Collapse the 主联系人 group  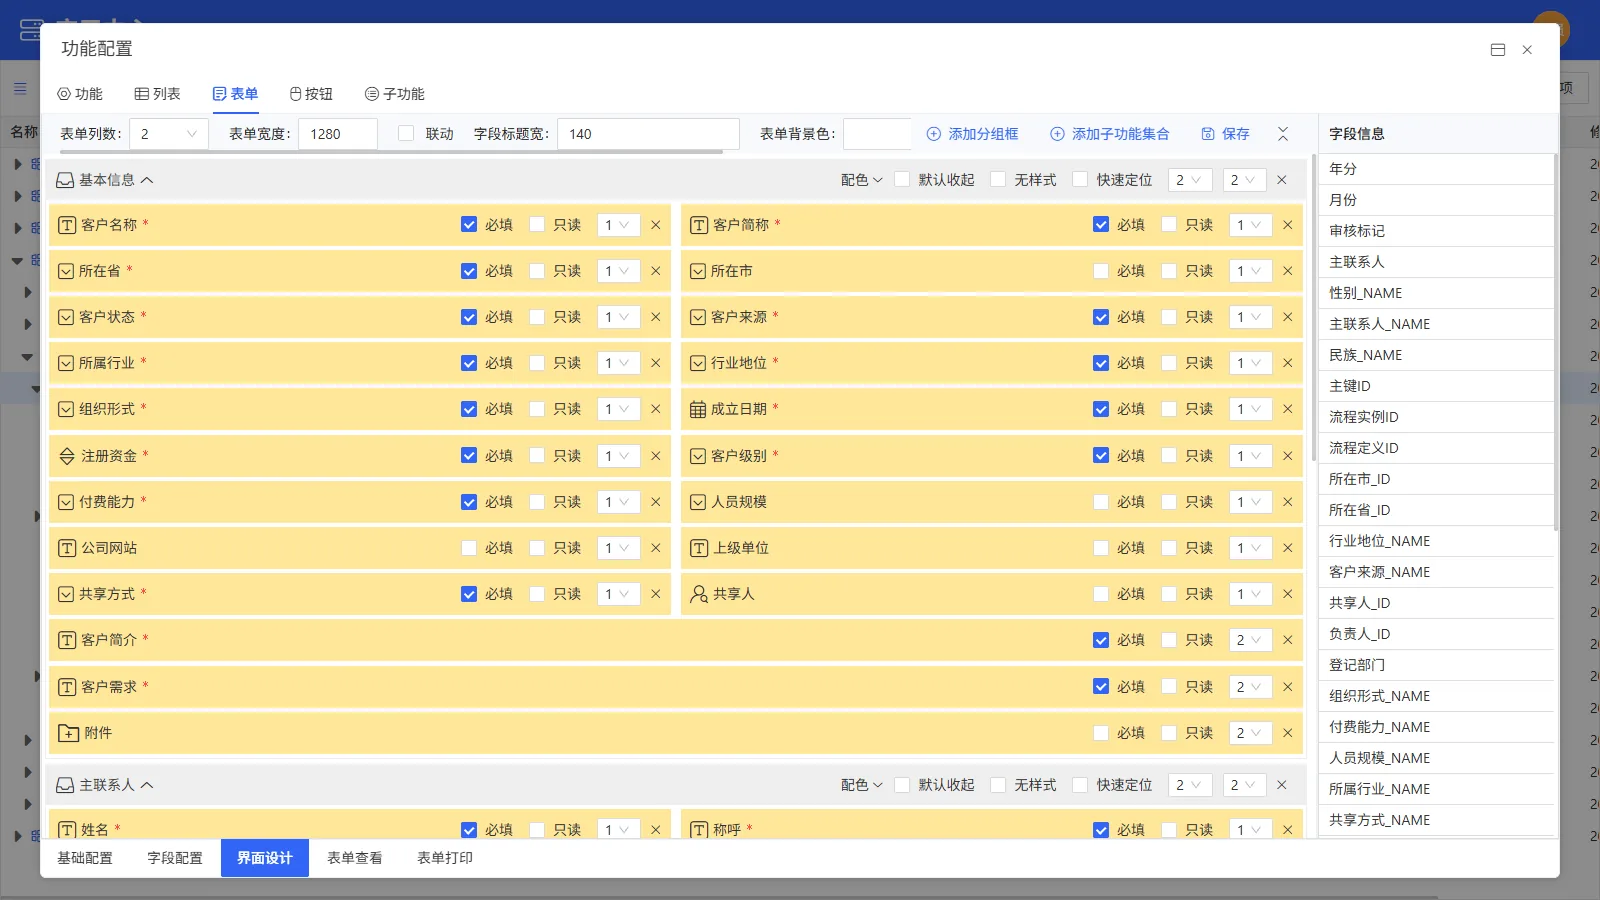[147, 785]
